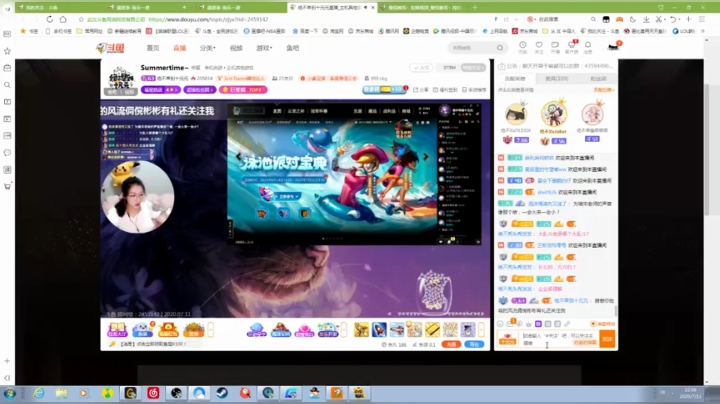Open the client download icon with red badge
The height and width of the screenshot is (404, 720).
(572, 45)
